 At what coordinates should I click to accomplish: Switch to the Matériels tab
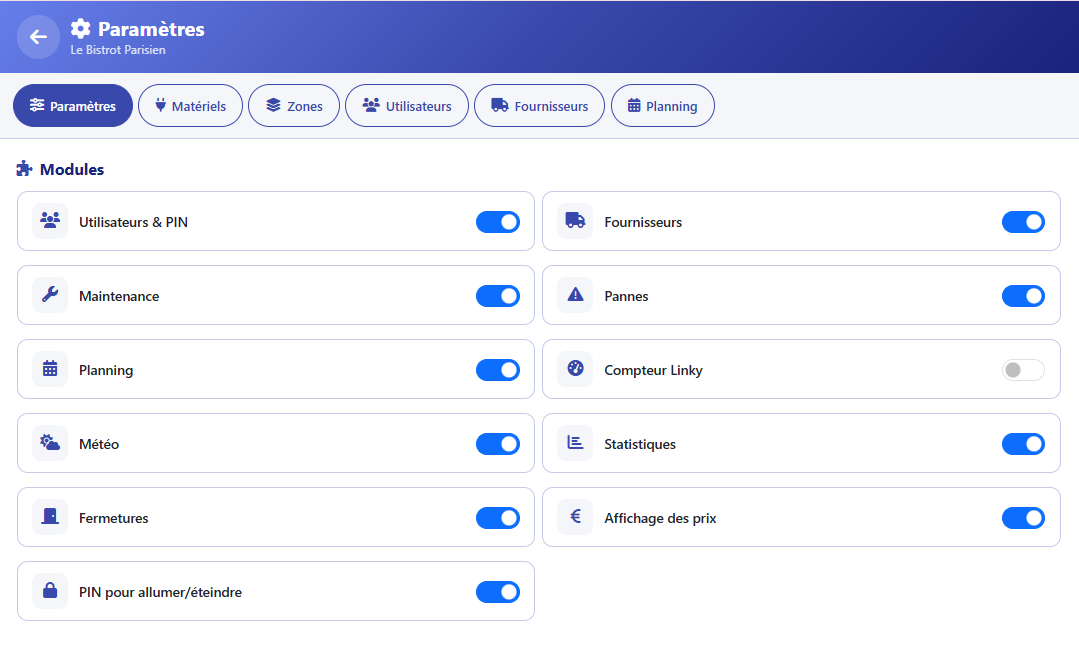[x=190, y=106]
